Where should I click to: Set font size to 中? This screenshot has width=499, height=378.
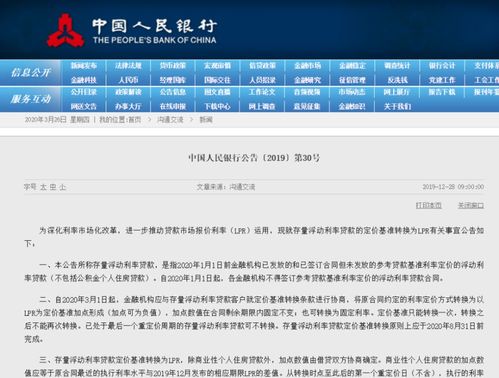tap(53, 187)
